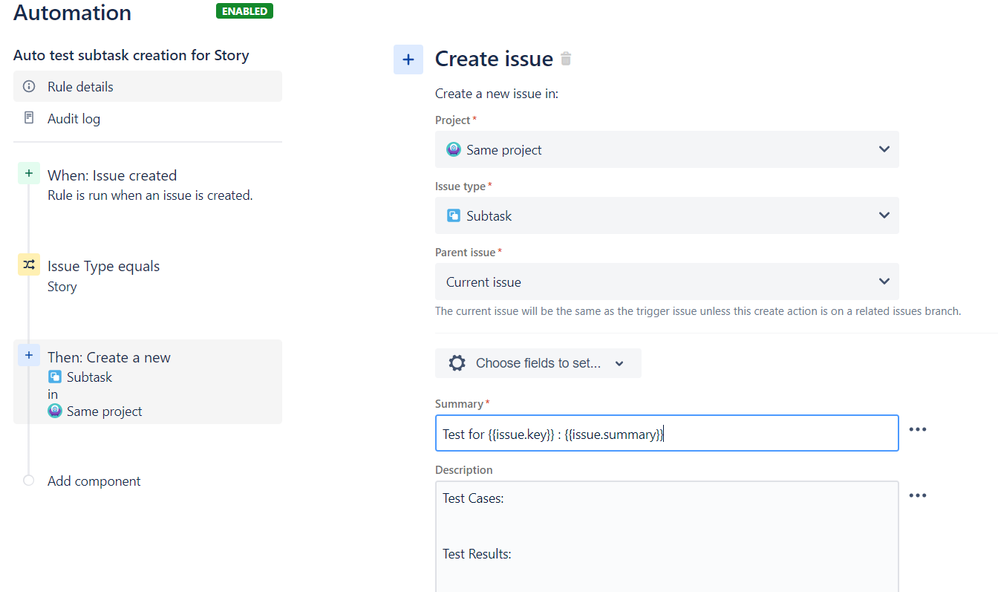Click the plus icon on Then: Create a new

click(28, 355)
